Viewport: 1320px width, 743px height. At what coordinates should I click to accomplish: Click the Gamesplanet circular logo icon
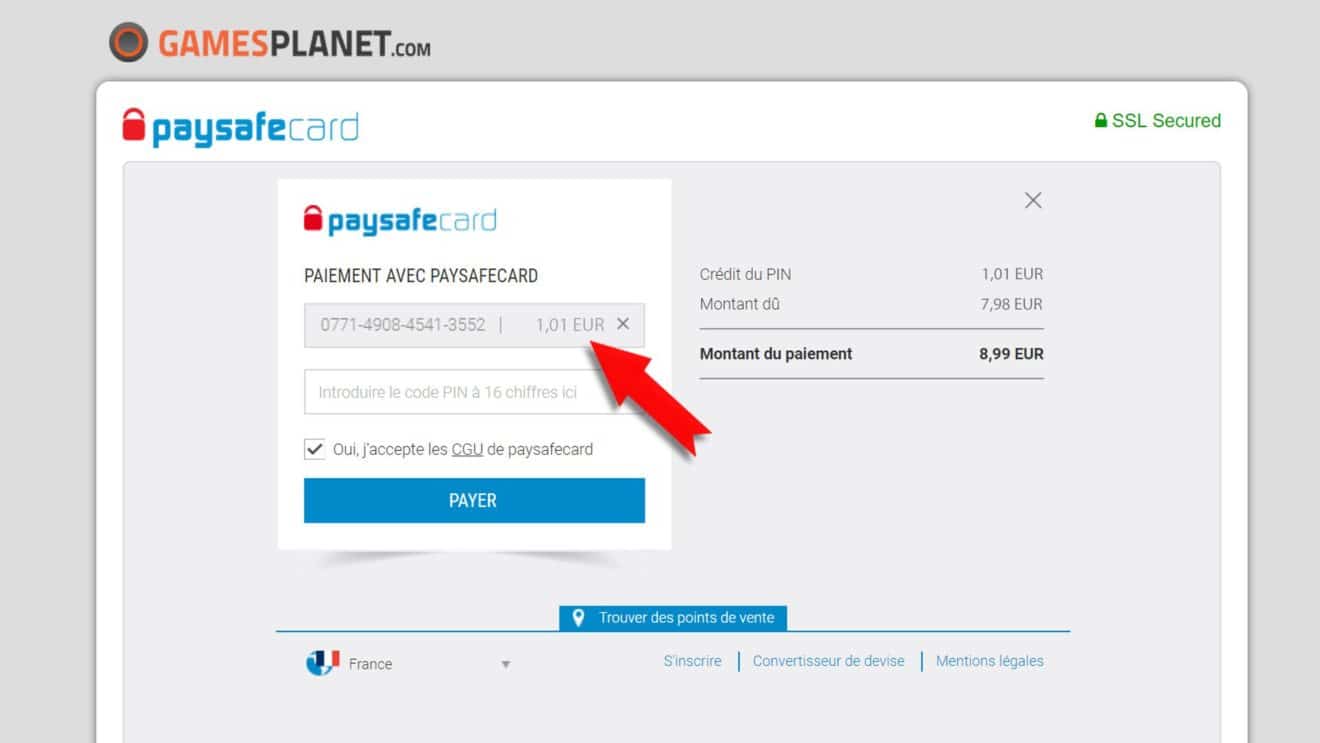tap(128, 43)
